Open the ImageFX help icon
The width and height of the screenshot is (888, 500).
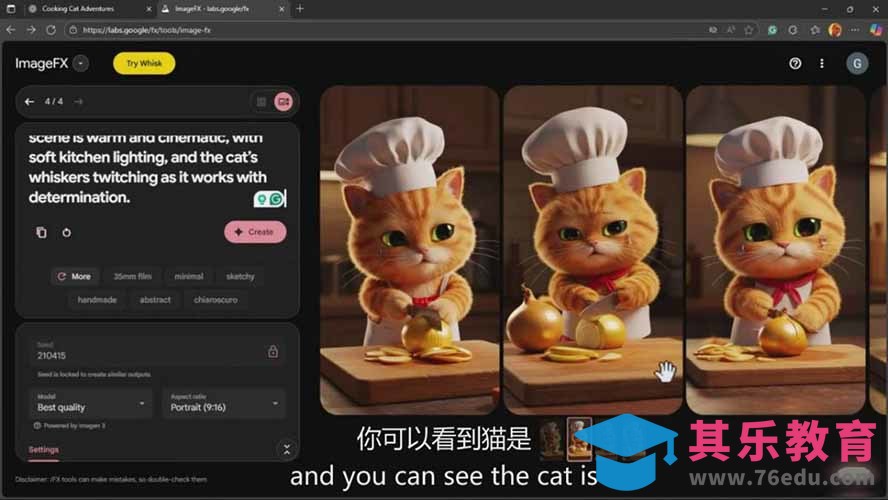tap(795, 63)
